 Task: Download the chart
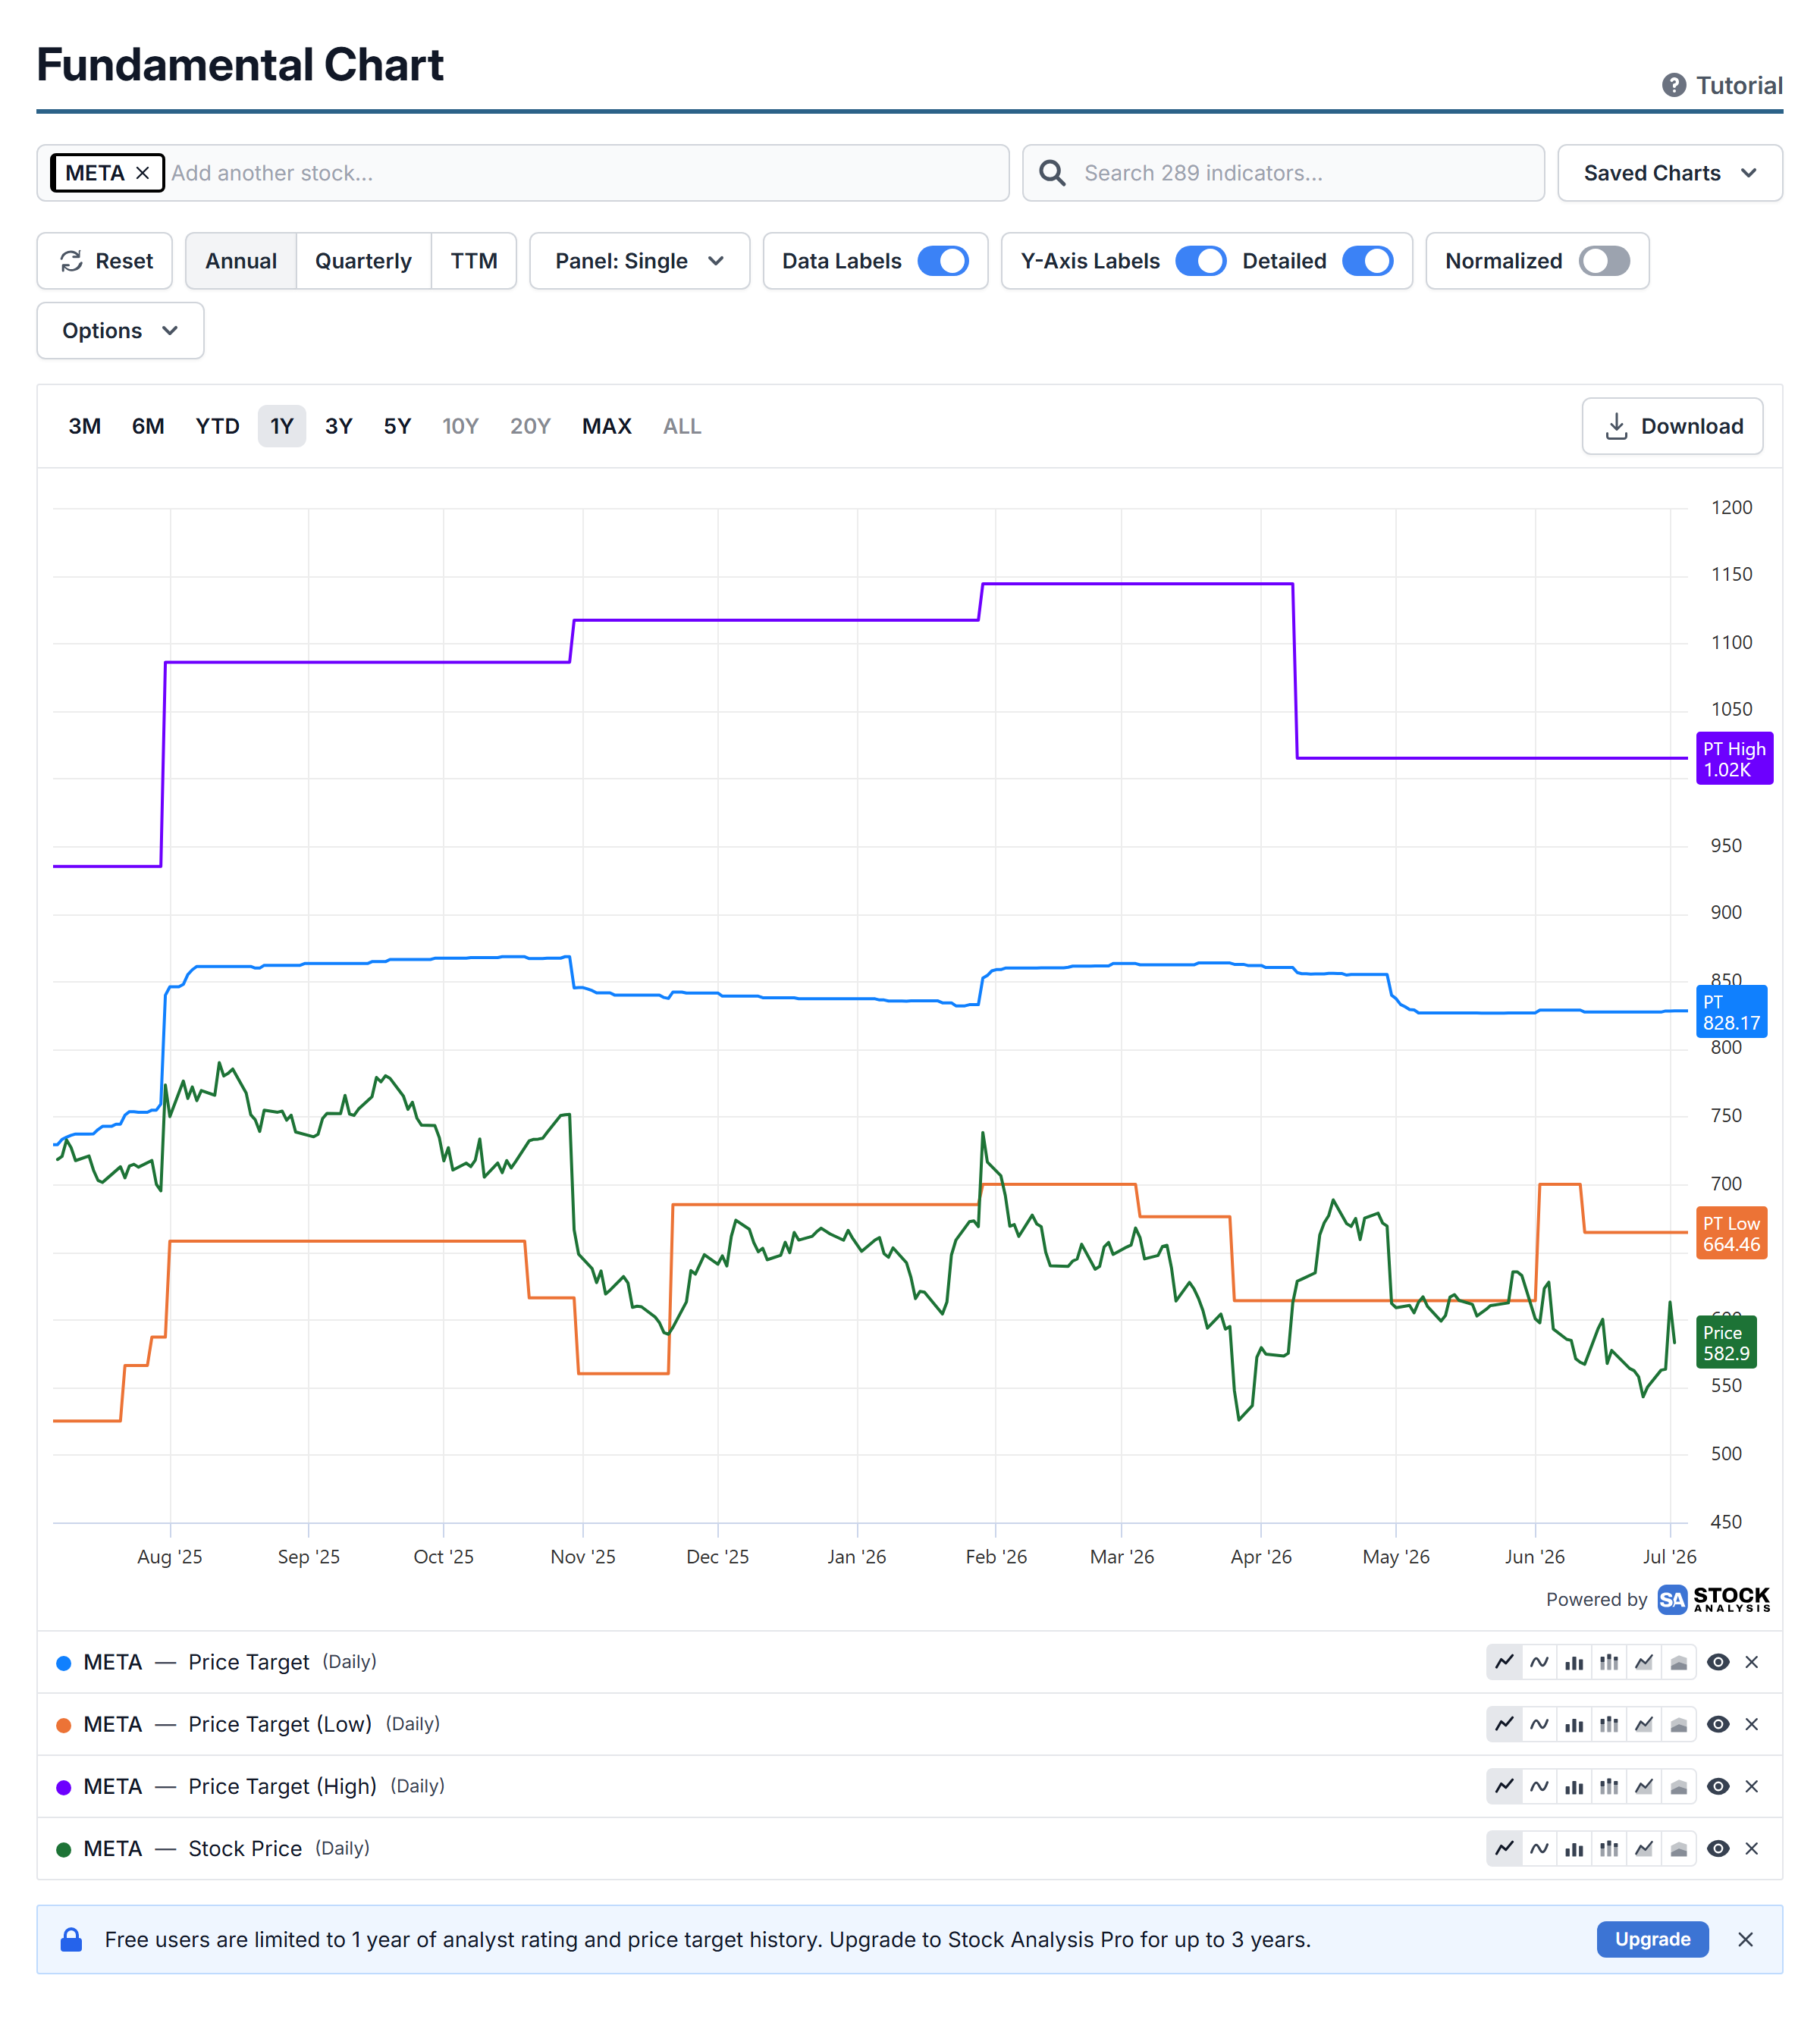(x=1672, y=426)
